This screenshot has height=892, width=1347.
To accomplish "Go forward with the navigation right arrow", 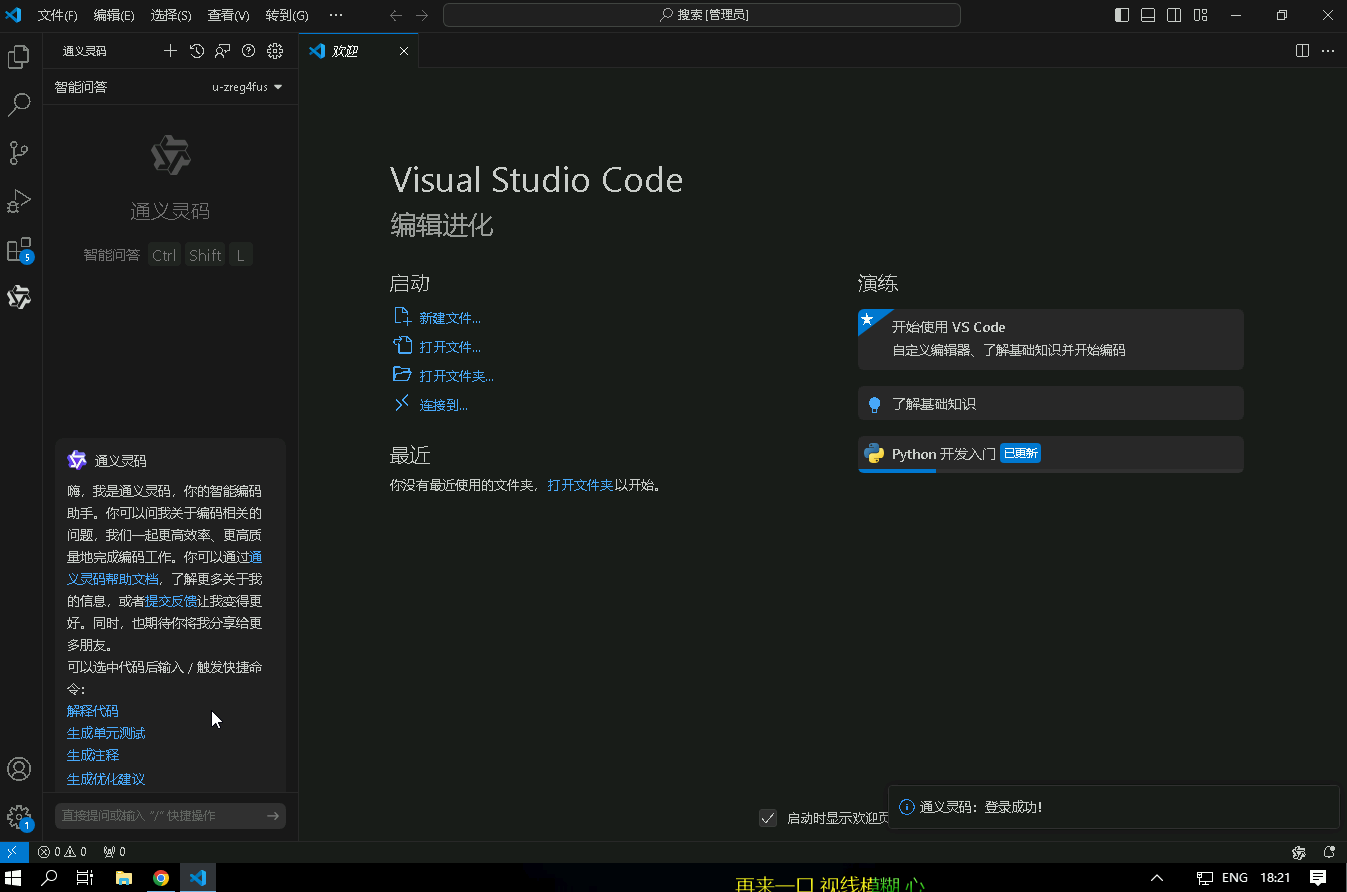I will click(x=422, y=15).
